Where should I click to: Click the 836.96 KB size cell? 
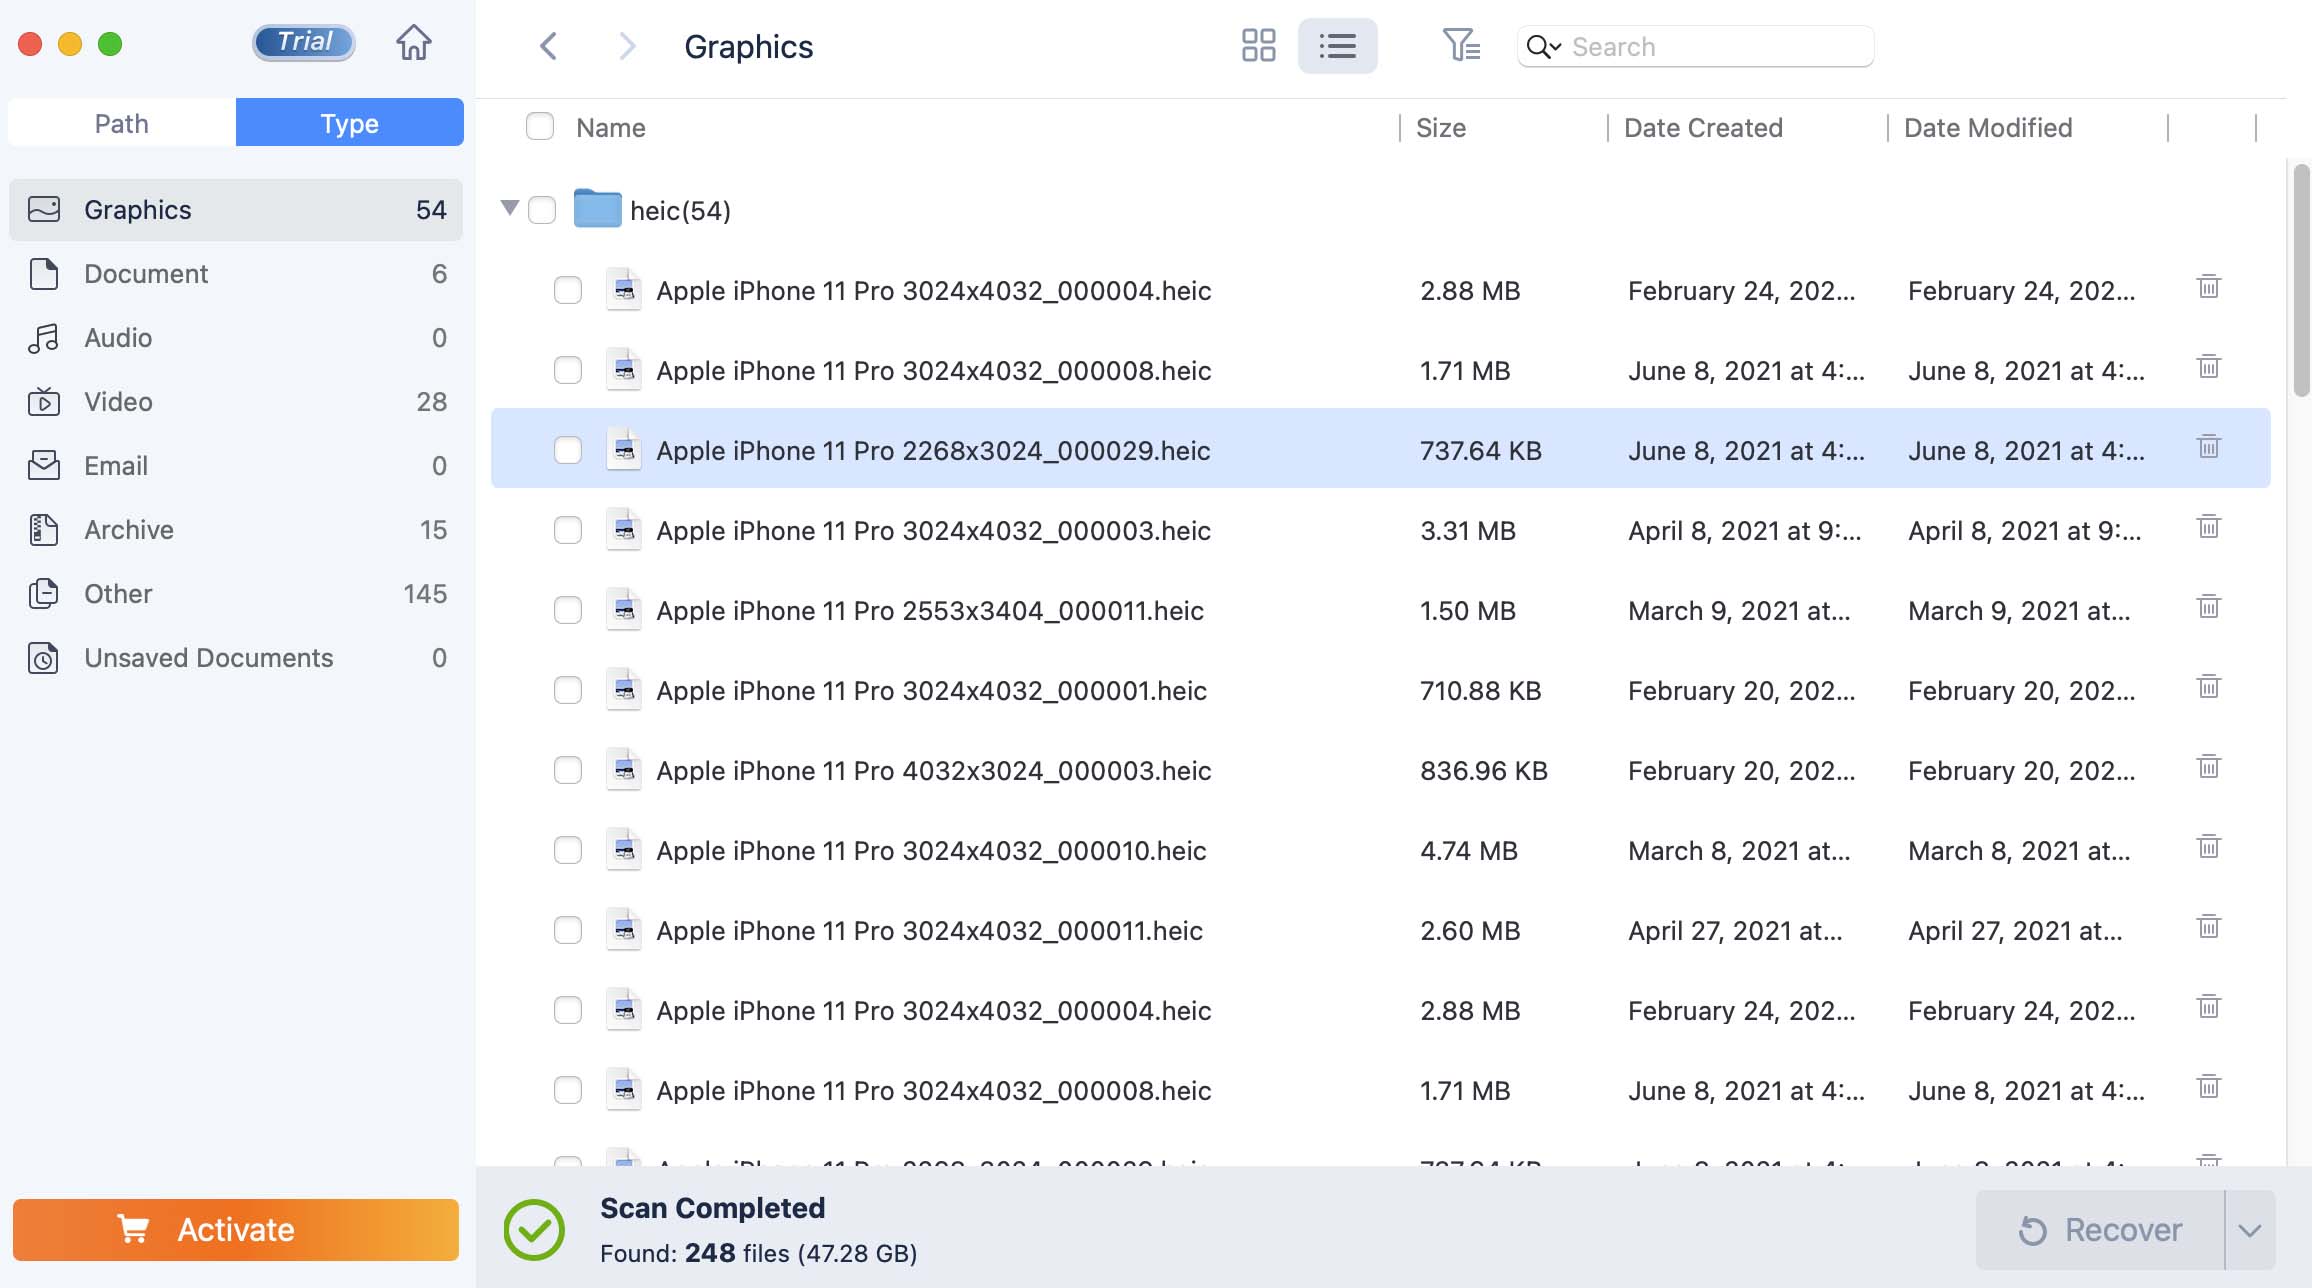click(1484, 771)
